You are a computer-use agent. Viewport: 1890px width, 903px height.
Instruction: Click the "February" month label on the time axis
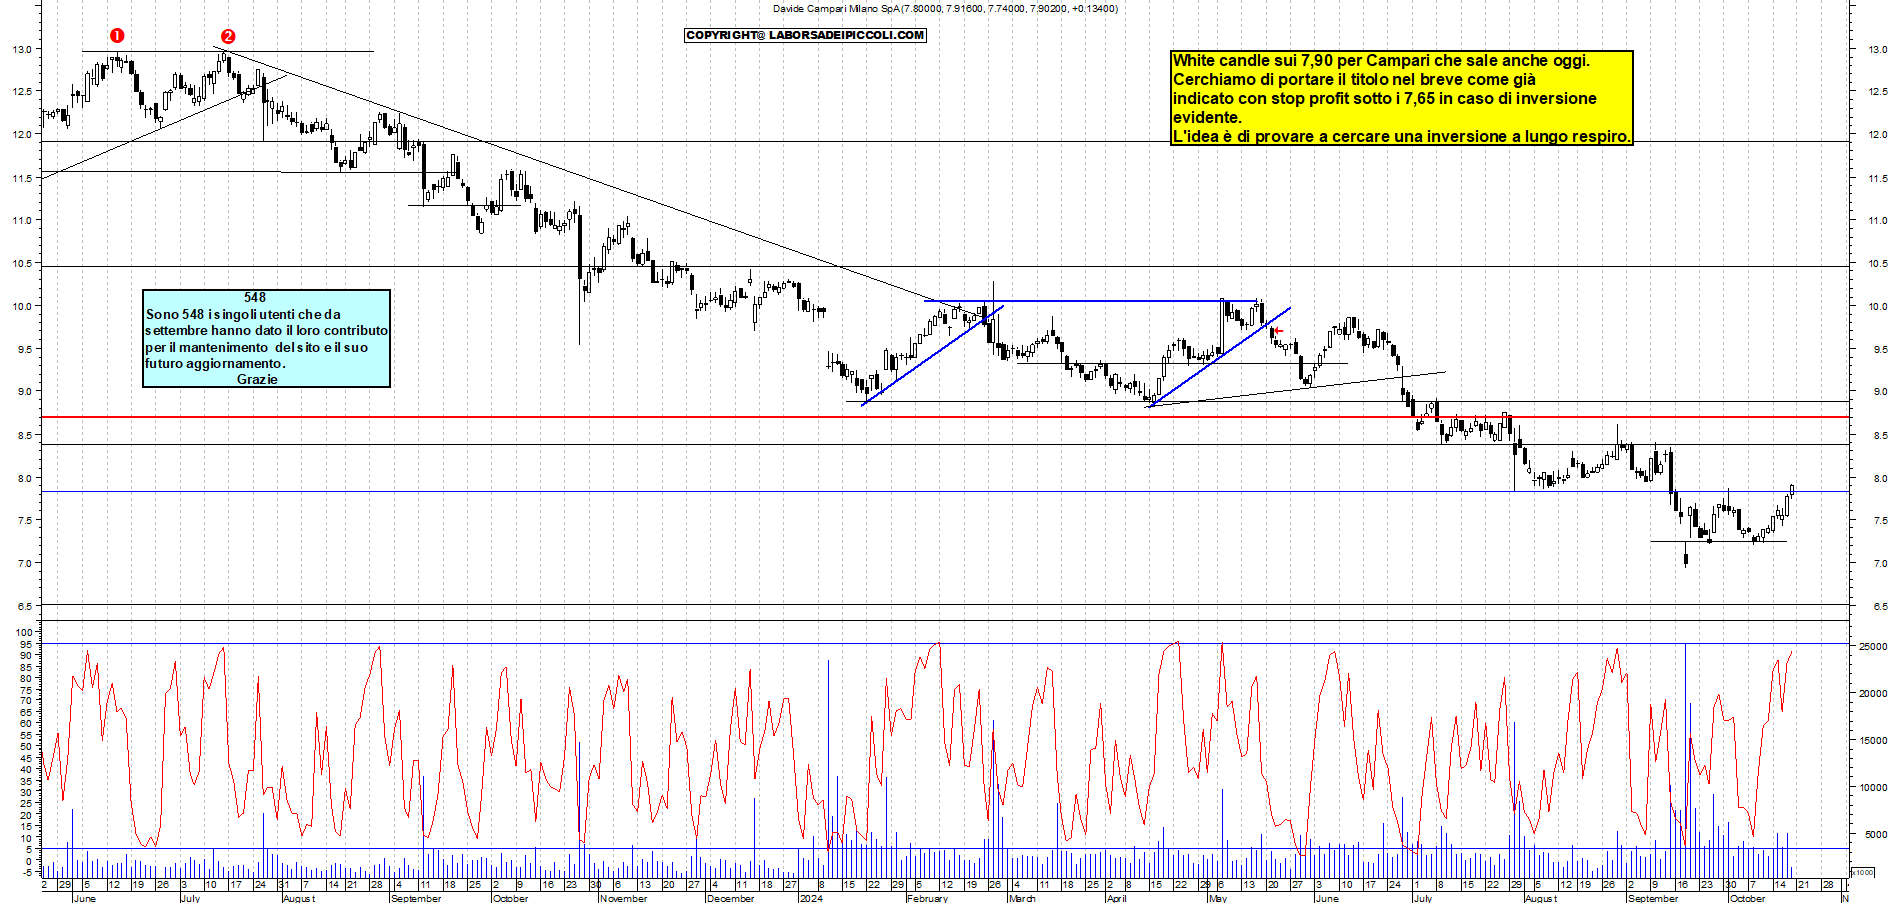coord(927,898)
